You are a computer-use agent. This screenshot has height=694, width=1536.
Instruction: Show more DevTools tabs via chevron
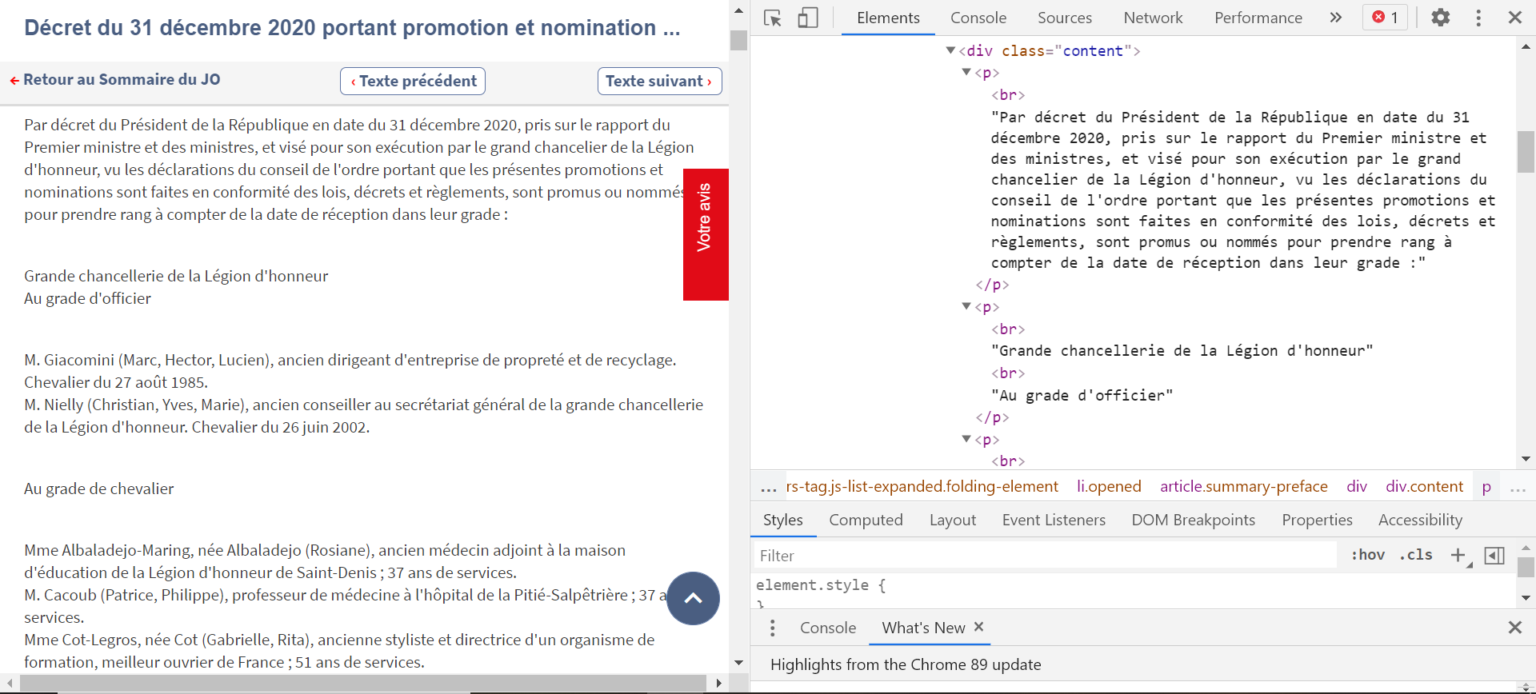click(x=1335, y=18)
